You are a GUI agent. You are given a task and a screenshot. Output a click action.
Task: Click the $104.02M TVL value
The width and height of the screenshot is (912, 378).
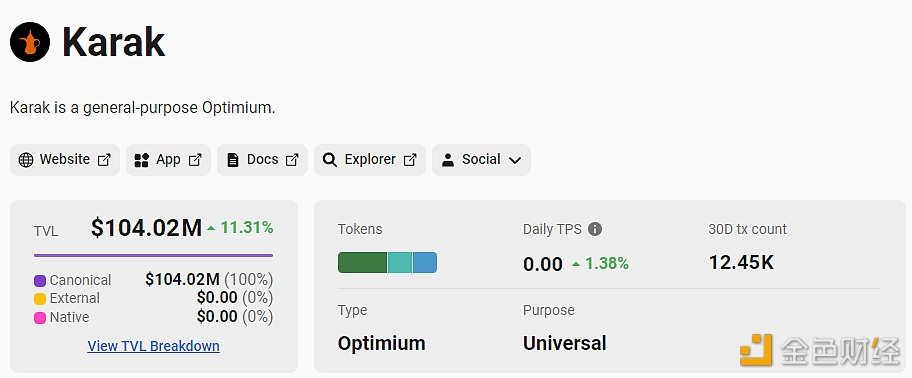pos(146,228)
